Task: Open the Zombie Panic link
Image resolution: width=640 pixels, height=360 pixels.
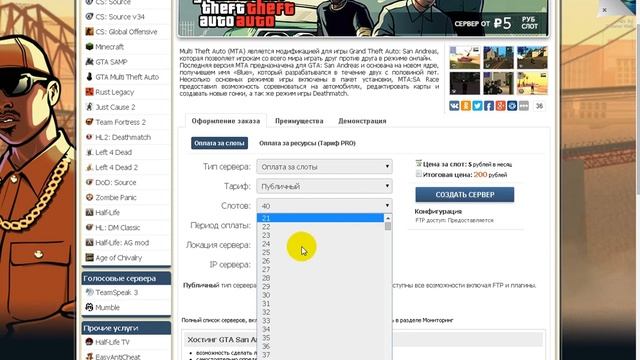Action: click(116, 198)
